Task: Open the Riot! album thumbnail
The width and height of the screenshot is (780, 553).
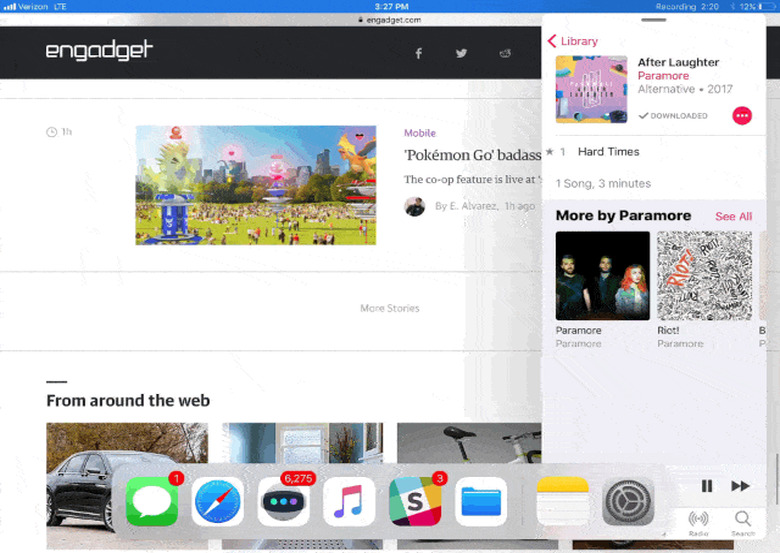Action: 704,276
